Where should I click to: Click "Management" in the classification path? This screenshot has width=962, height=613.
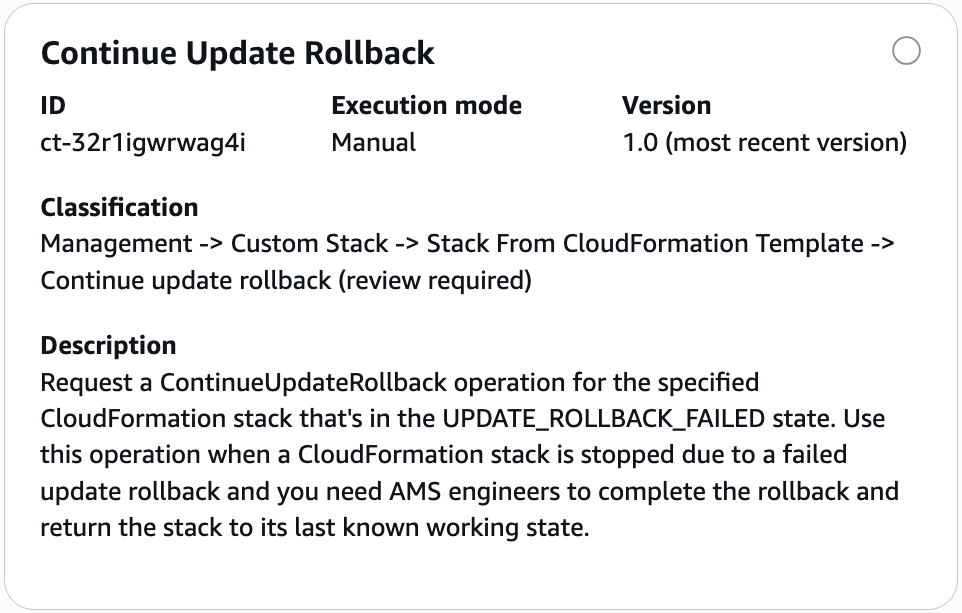point(116,243)
